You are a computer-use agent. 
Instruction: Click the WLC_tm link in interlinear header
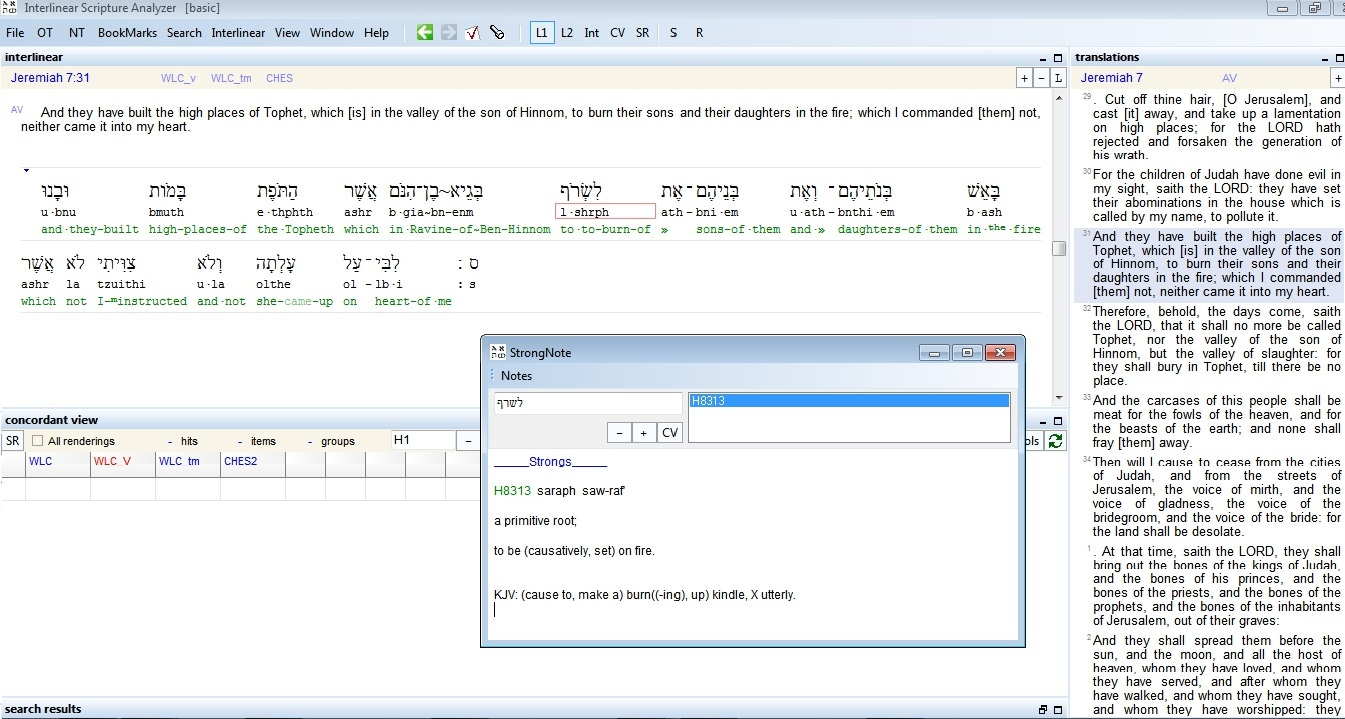(231, 78)
